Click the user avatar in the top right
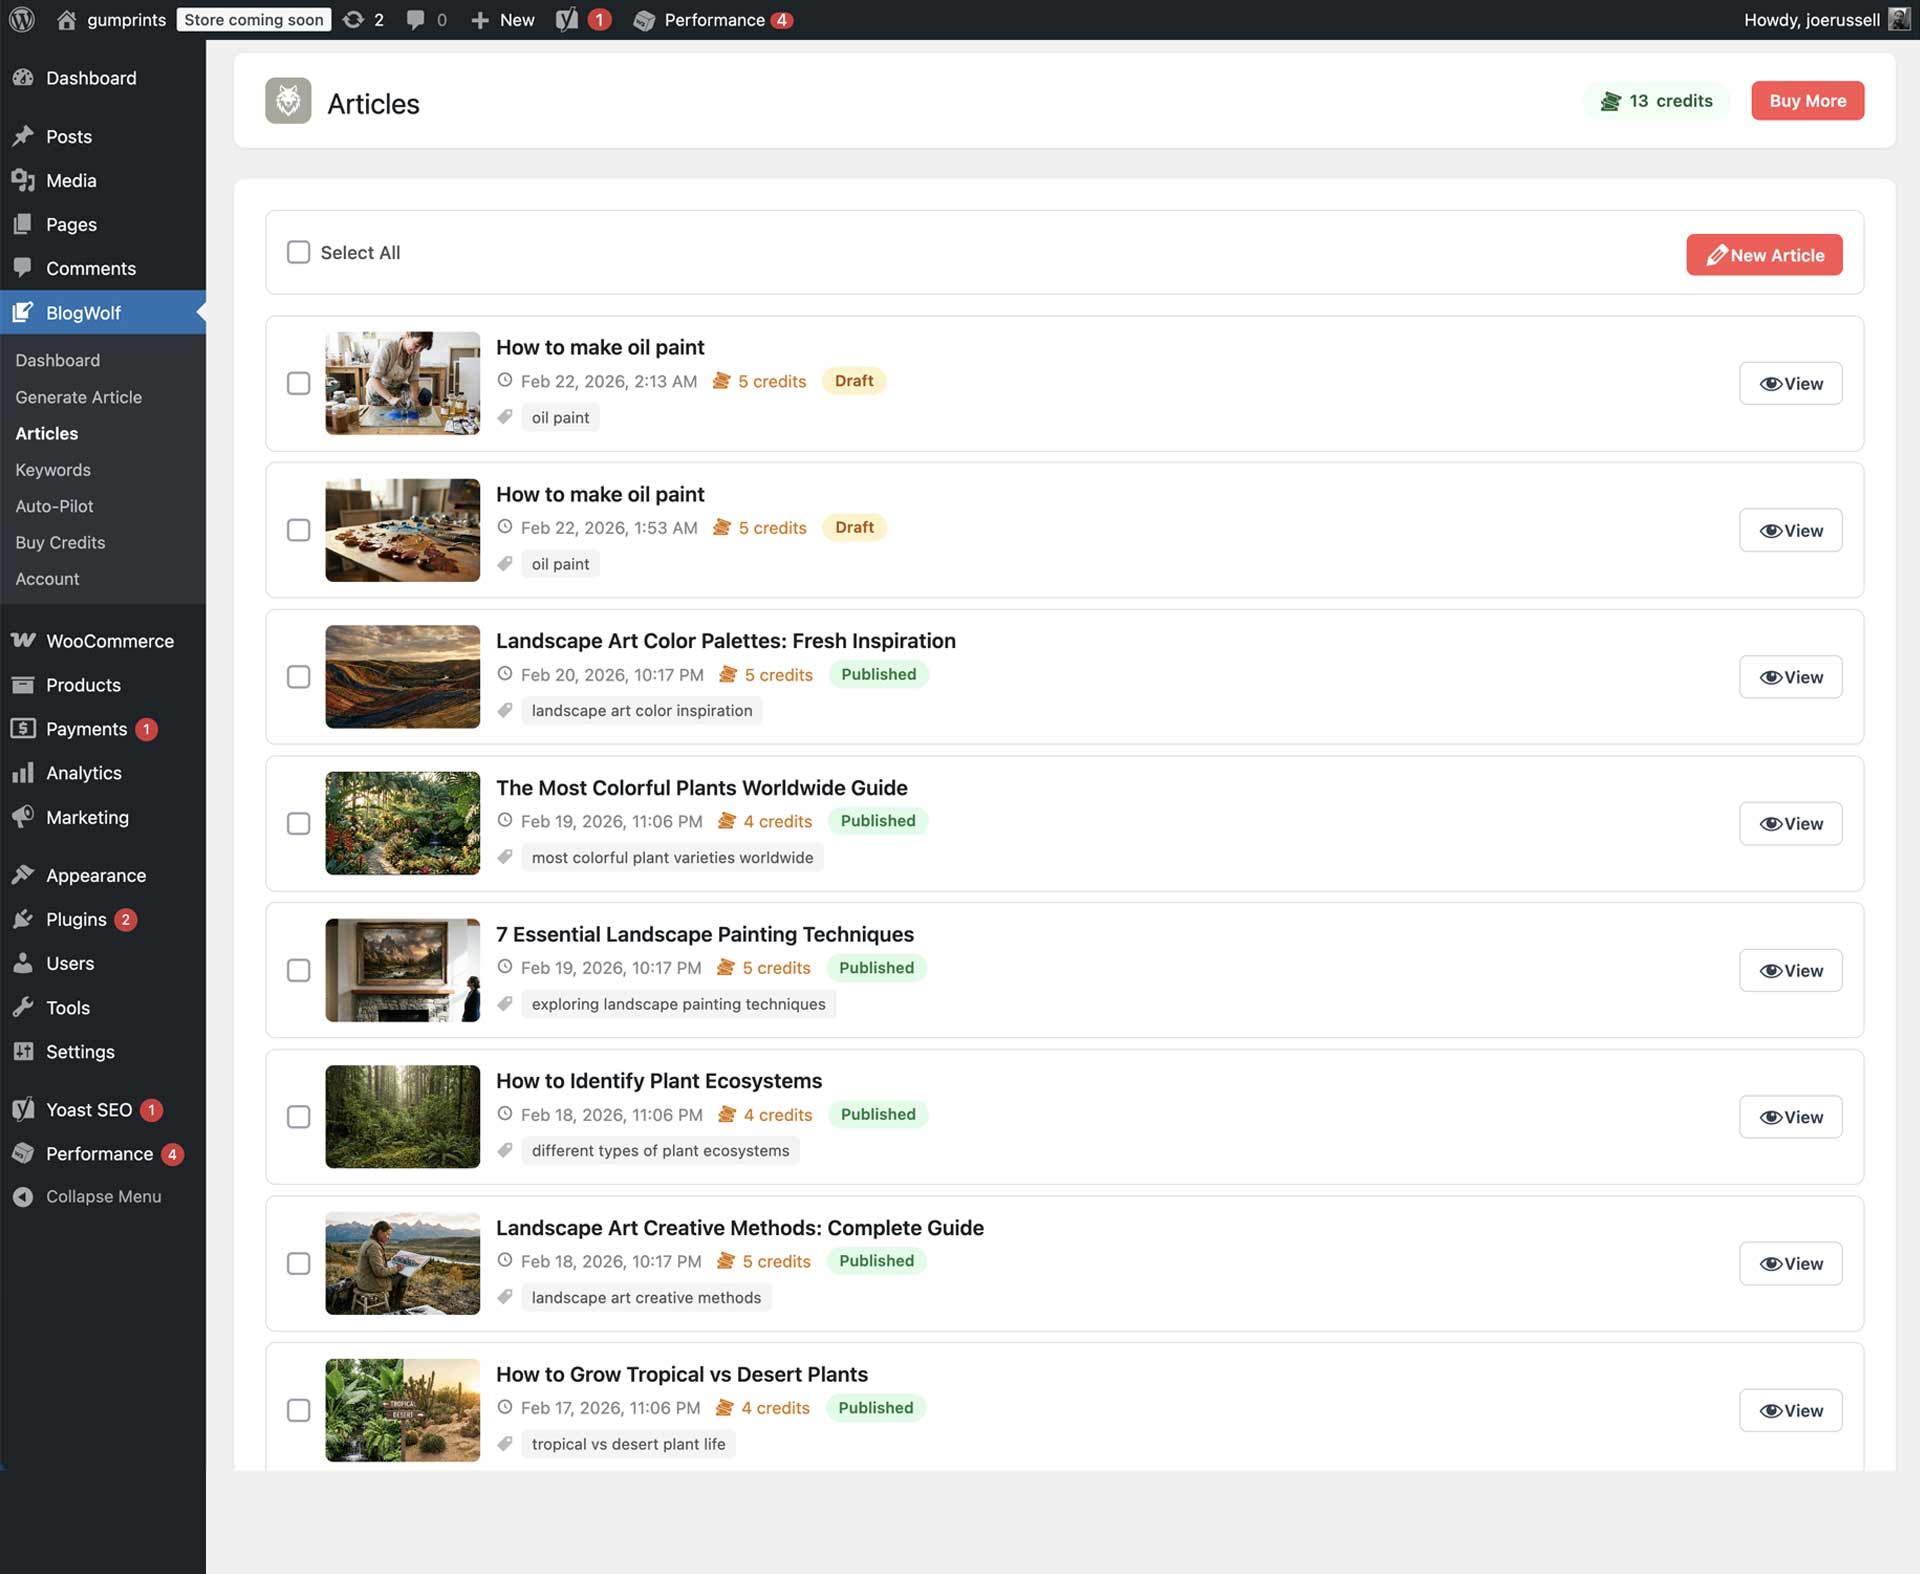1920x1574 pixels. point(1899,19)
